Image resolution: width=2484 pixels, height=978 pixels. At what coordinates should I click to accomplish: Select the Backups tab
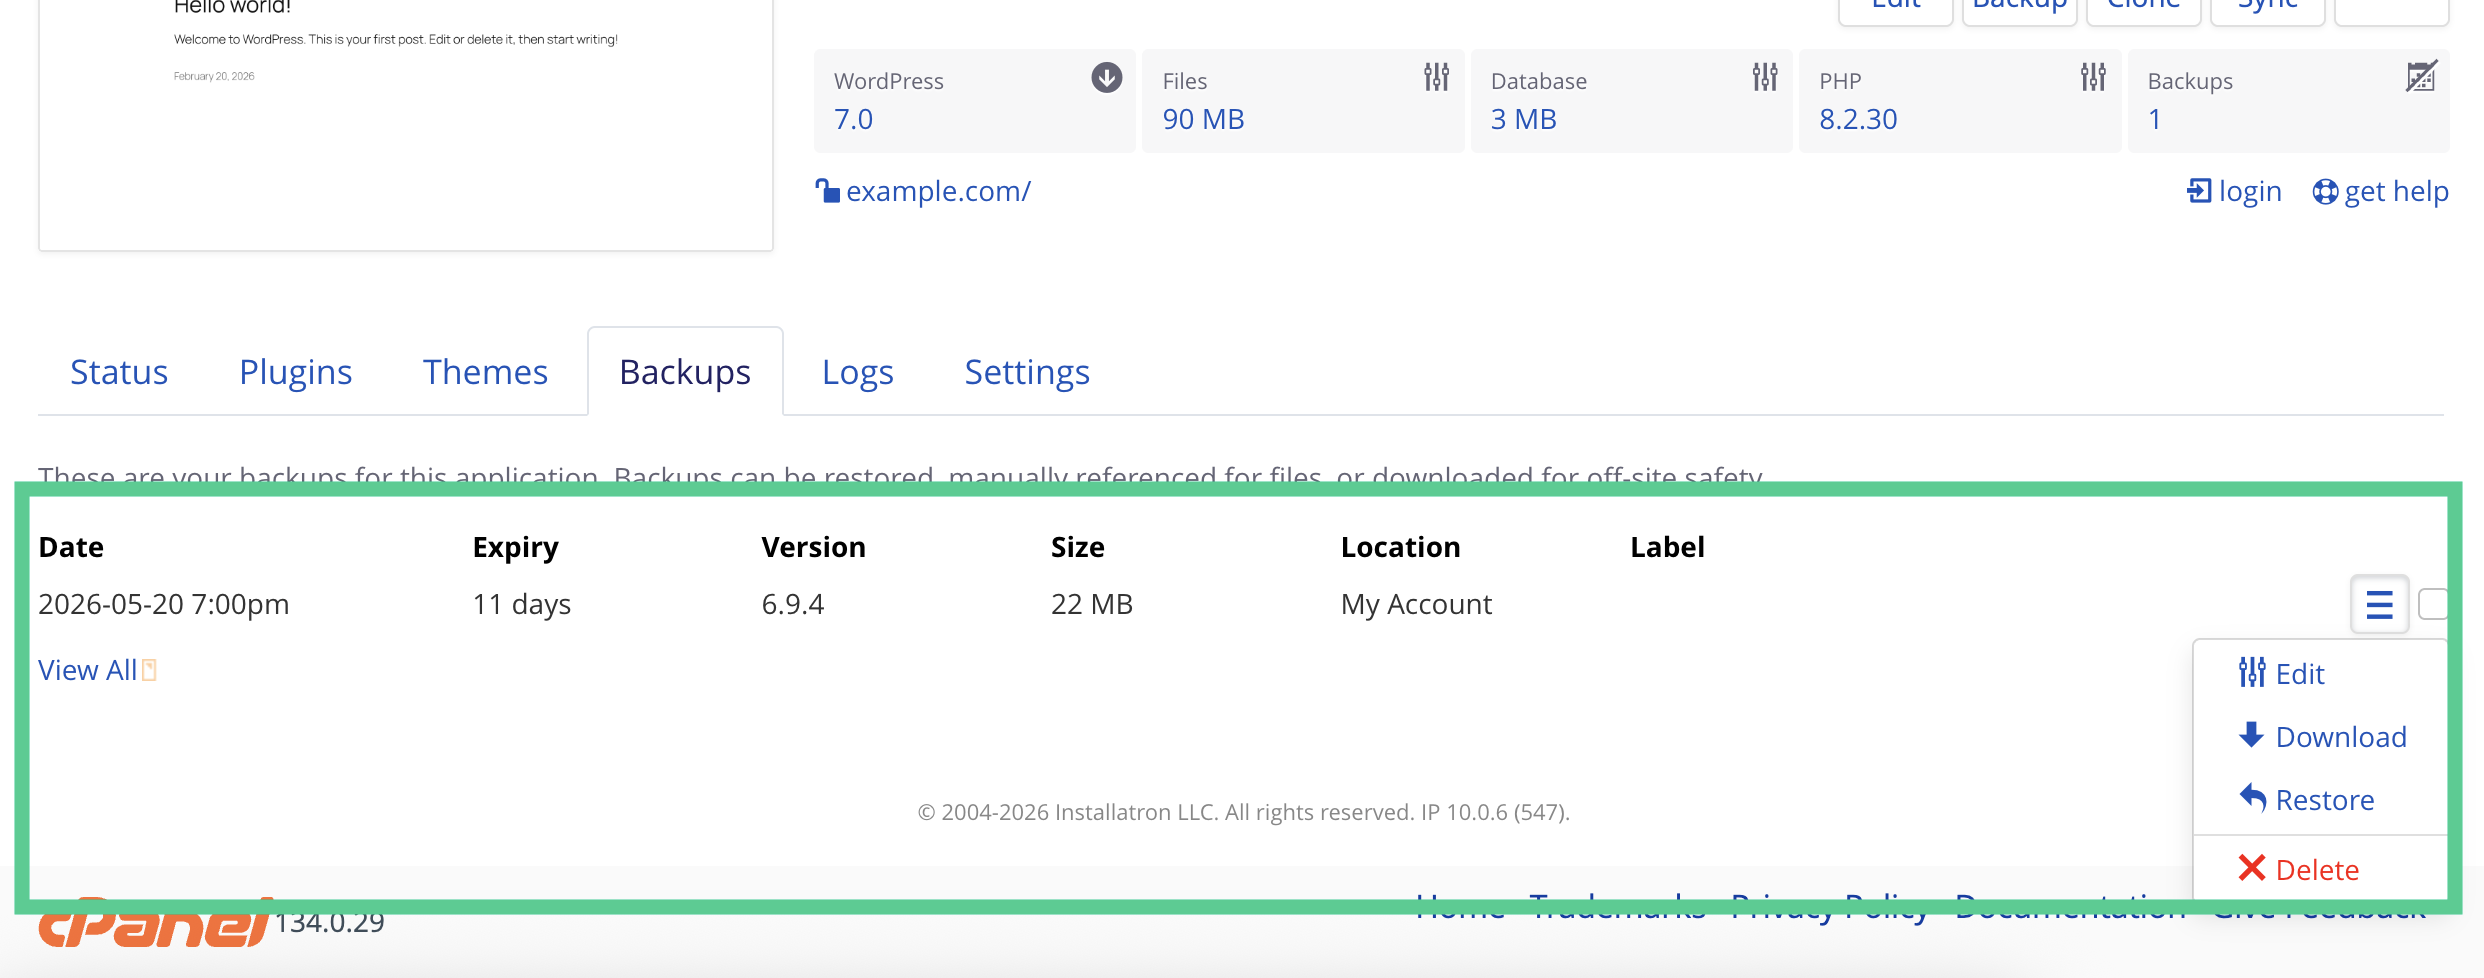[x=685, y=372]
